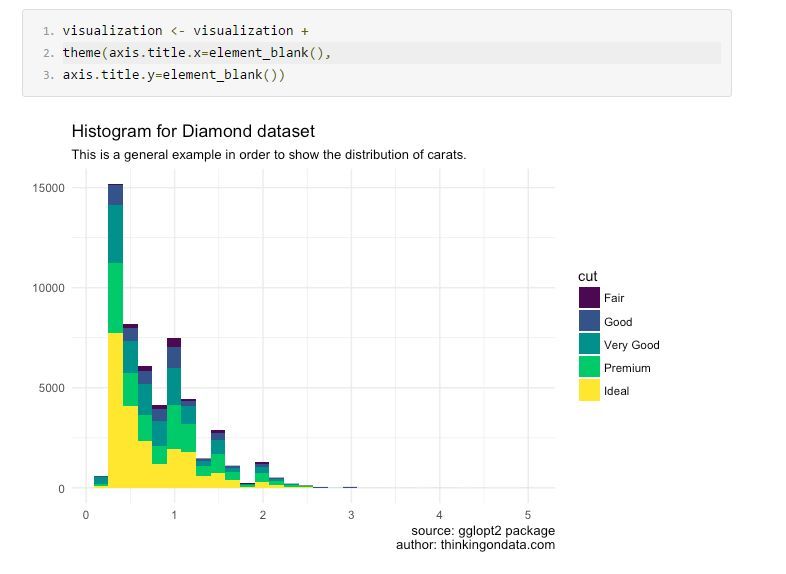This screenshot has height=574, width=786.
Task: Click x-axis label 5
Action: tap(528, 515)
